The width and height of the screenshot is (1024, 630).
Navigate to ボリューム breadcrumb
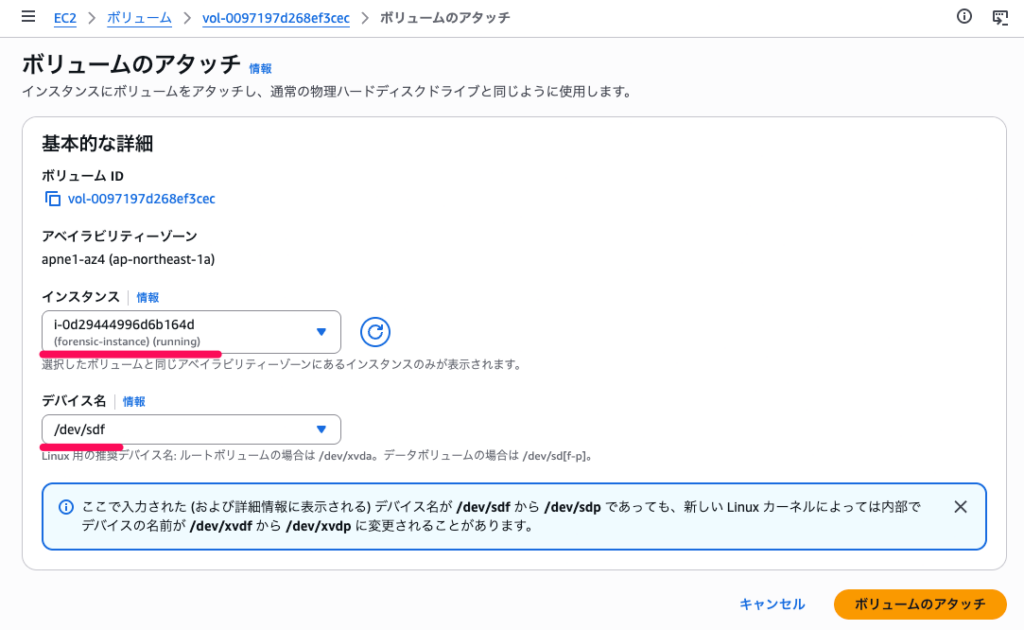tap(140, 18)
